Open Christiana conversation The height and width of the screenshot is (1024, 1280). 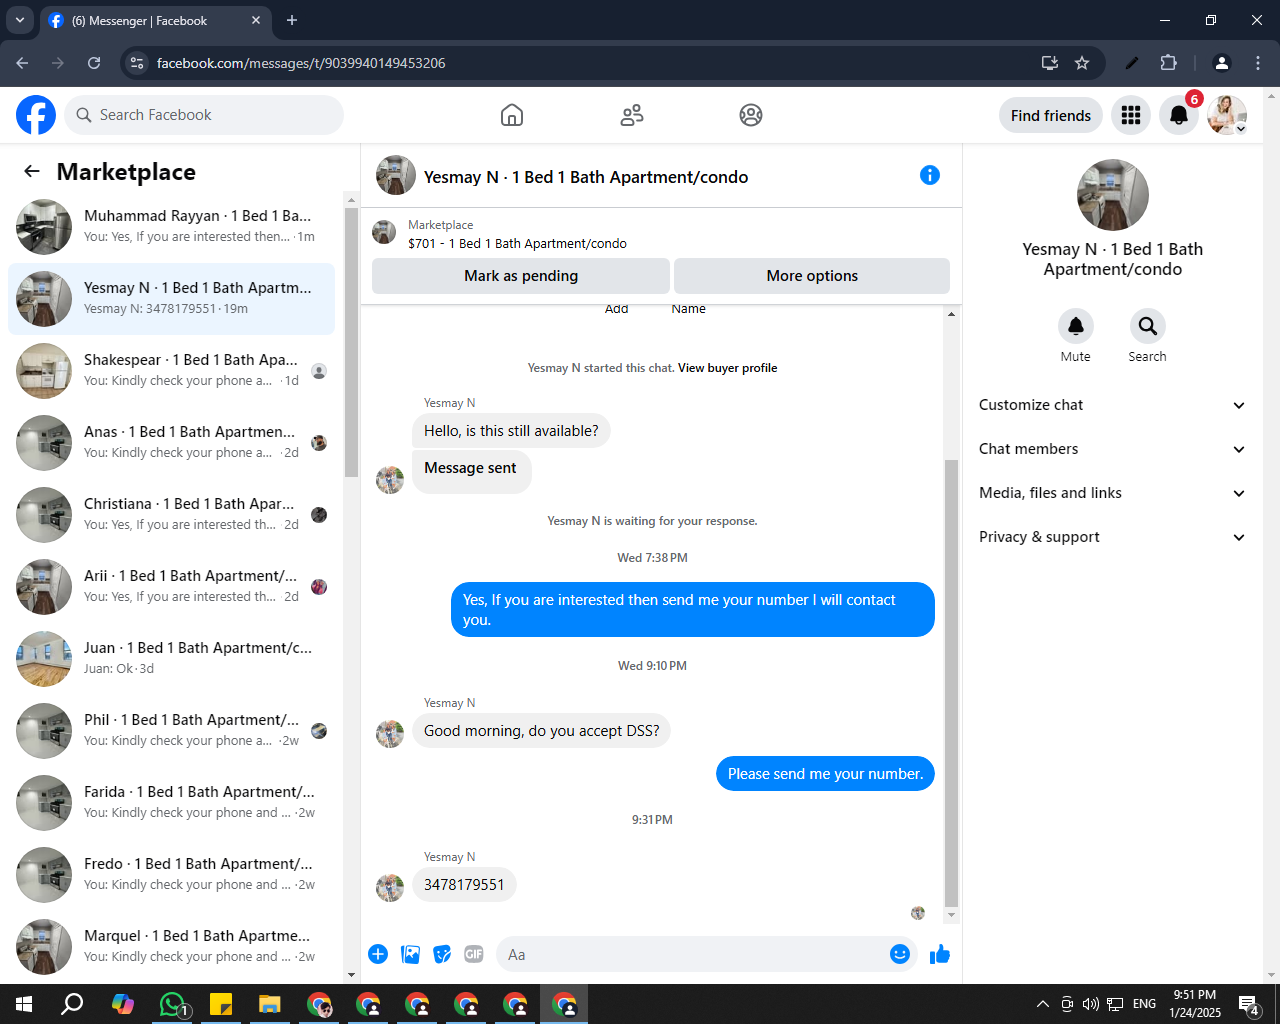pyautogui.click(x=171, y=515)
